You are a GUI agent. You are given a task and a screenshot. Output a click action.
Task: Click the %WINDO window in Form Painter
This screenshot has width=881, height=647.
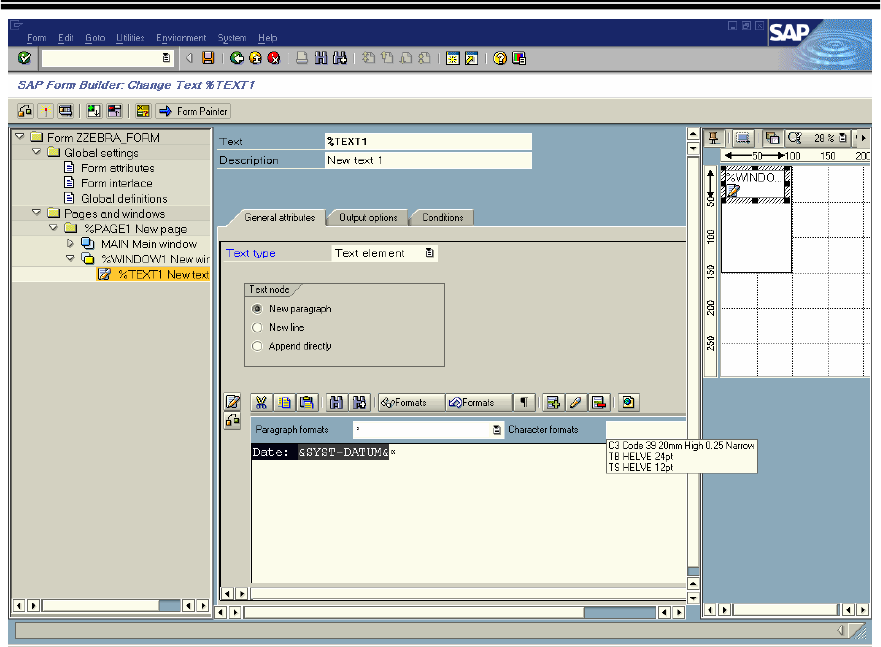pos(755,183)
